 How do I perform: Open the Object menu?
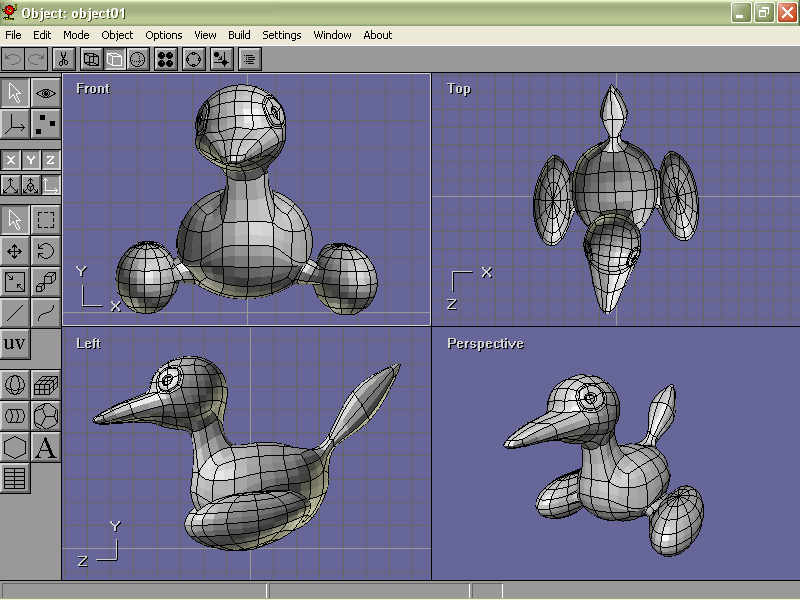click(x=117, y=35)
